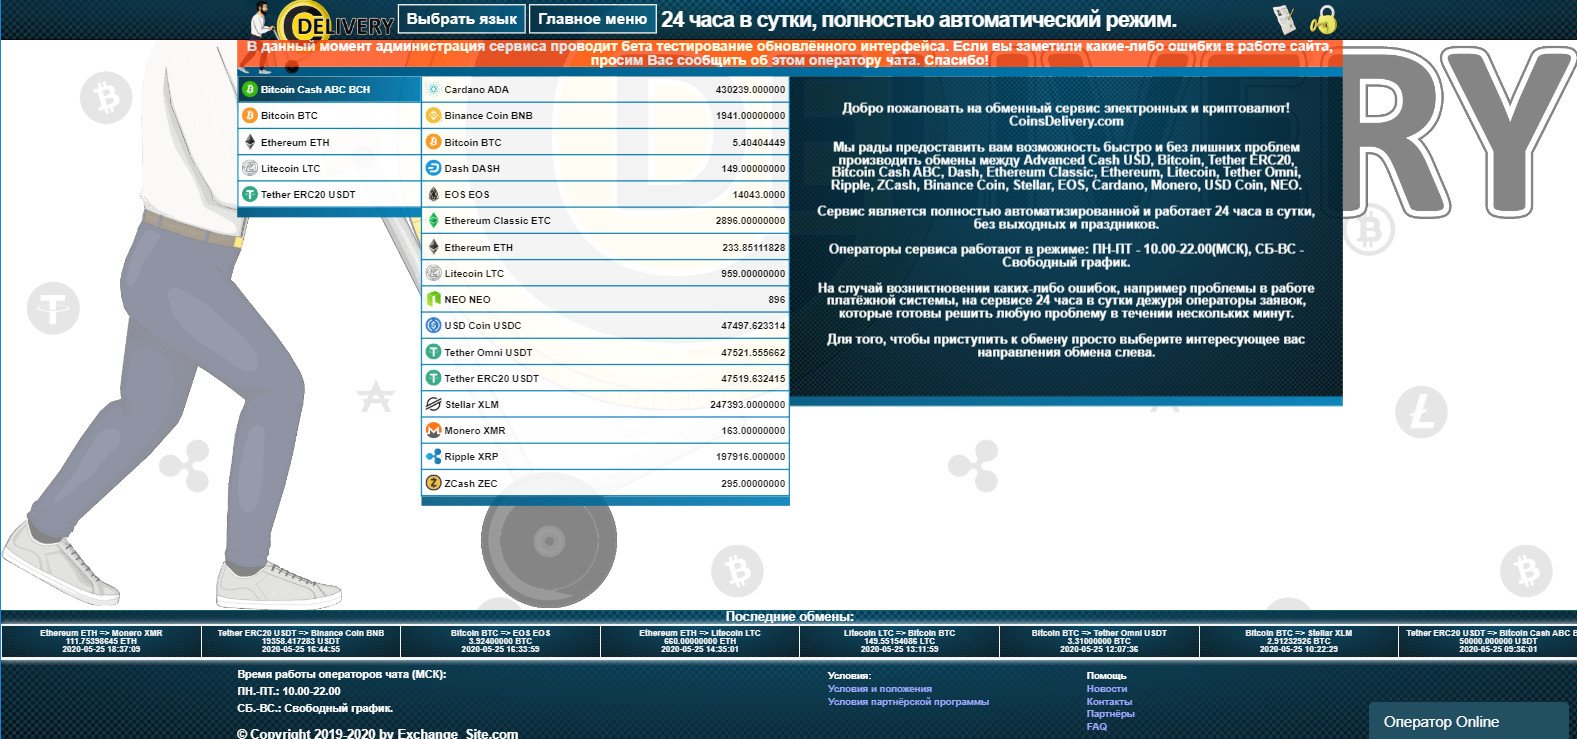The width and height of the screenshot is (1577, 739).
Task: Open the Главное меню main menu
Action: click(x=592, y=19)
